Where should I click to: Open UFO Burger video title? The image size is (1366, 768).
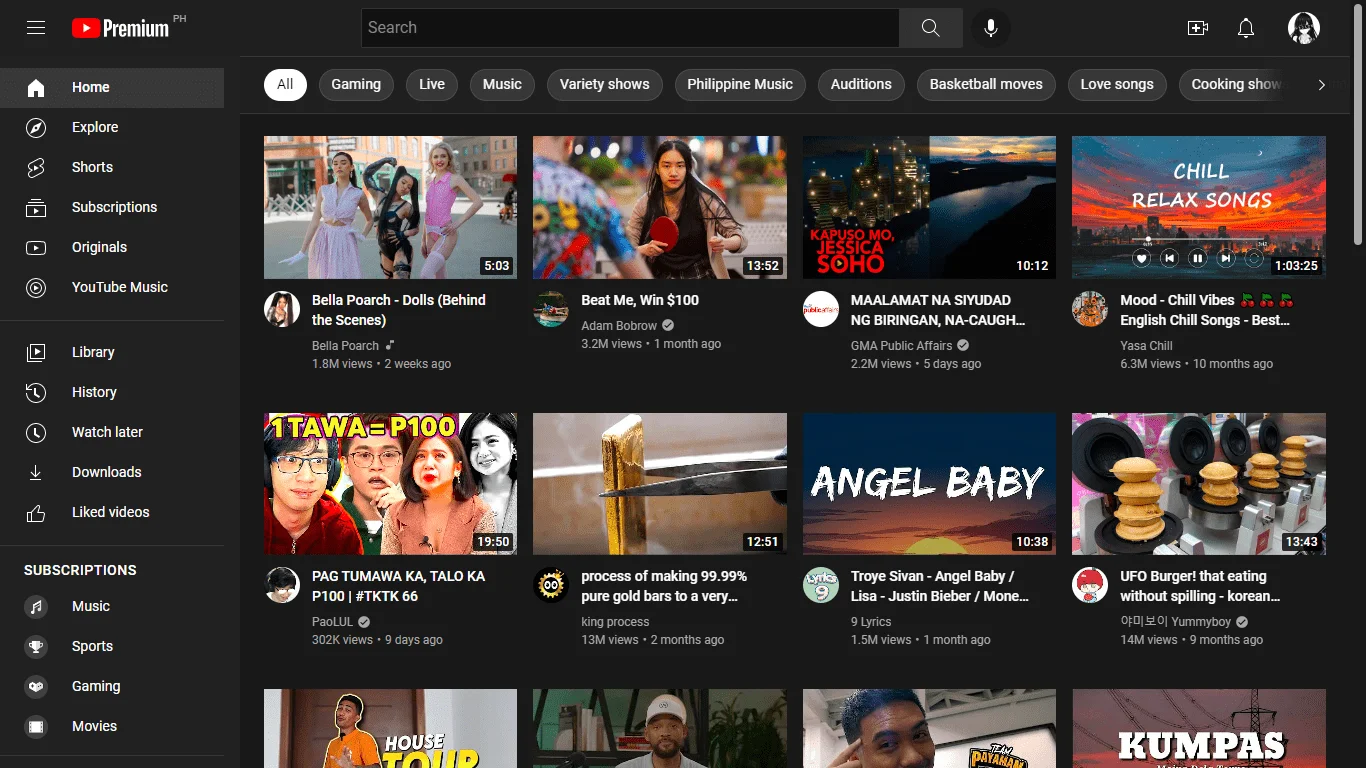click(x=1200, y=586)
